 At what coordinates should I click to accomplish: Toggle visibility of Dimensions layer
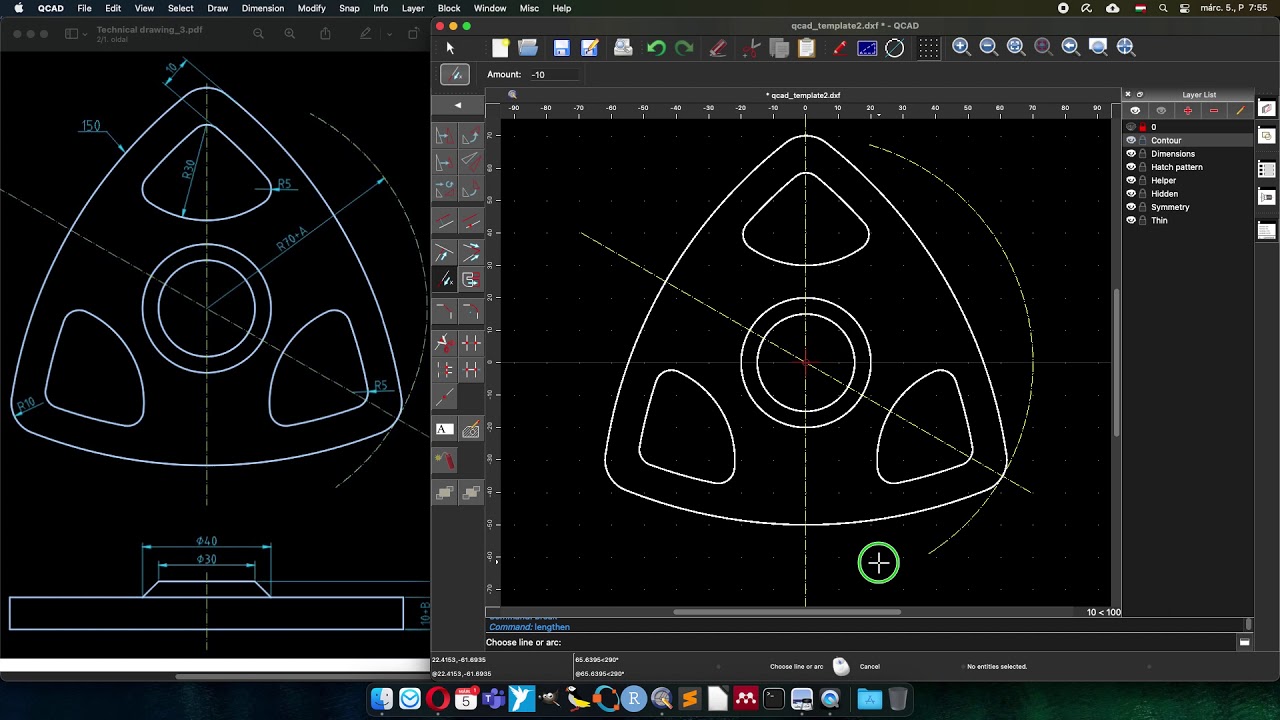pos(1131,154)
